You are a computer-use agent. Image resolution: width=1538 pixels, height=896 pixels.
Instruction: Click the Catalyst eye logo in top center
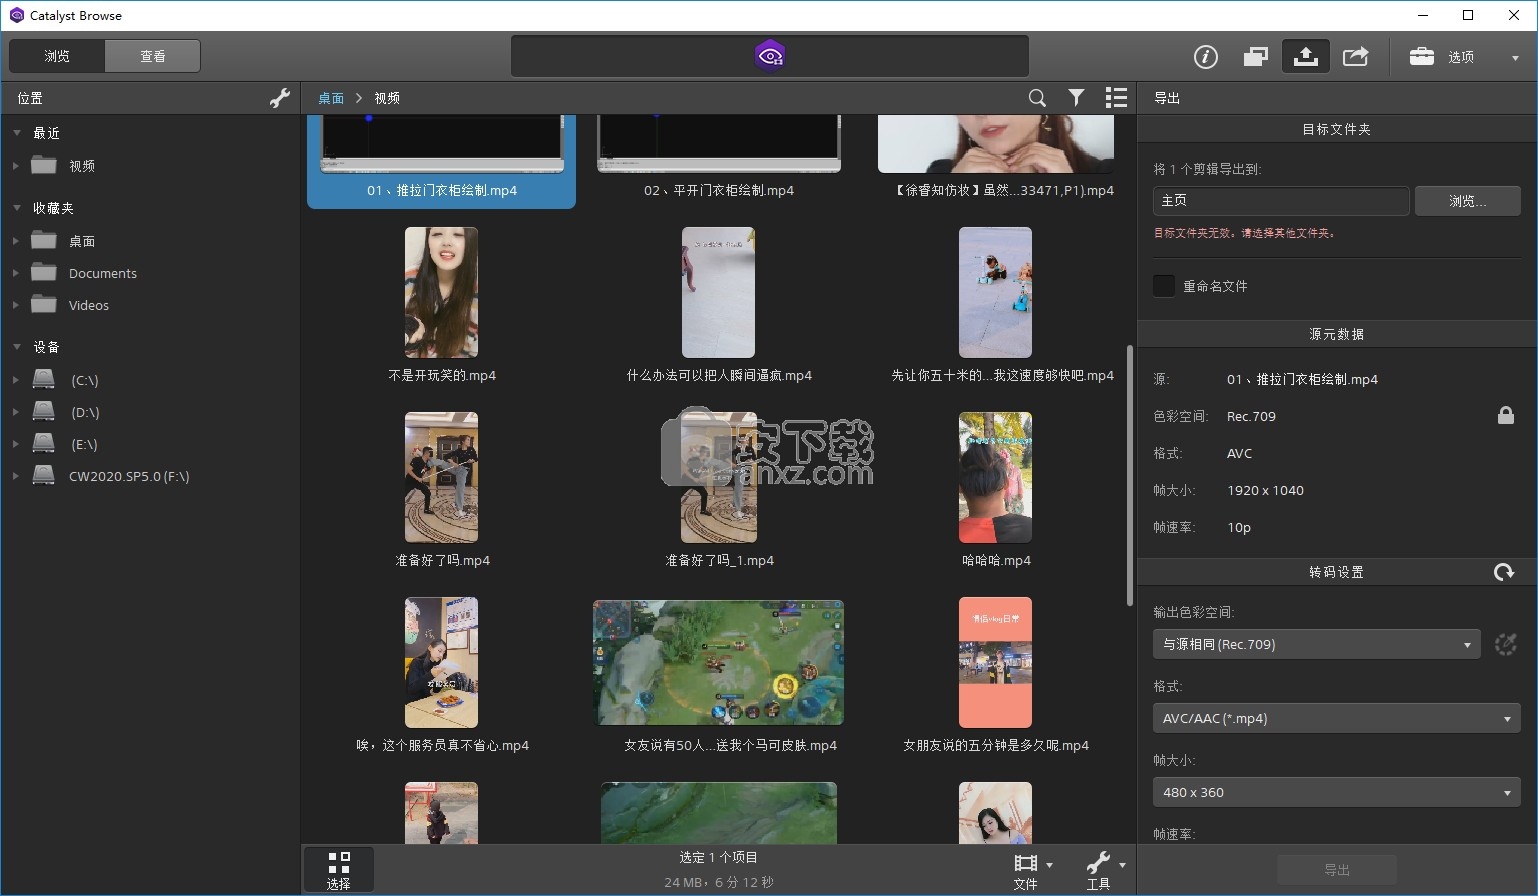pos(770,56)
